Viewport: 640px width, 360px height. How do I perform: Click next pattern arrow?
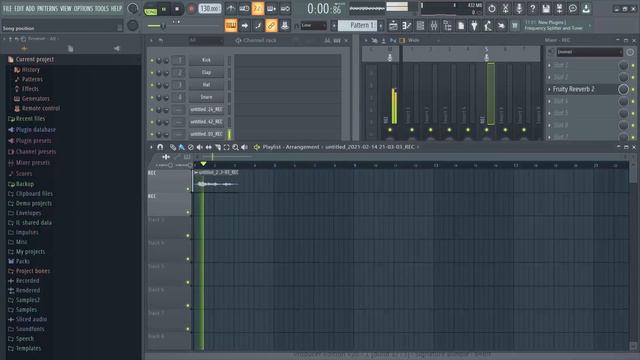(x=381, y=25)
